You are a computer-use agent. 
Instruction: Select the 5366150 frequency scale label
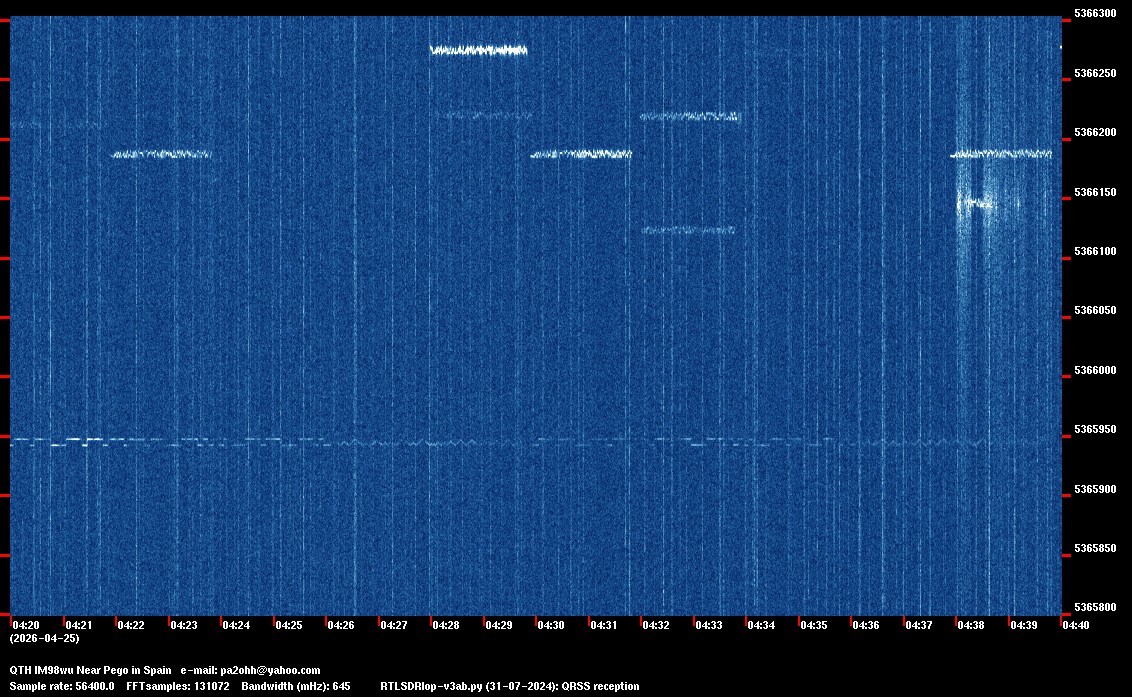(1094, 192)
